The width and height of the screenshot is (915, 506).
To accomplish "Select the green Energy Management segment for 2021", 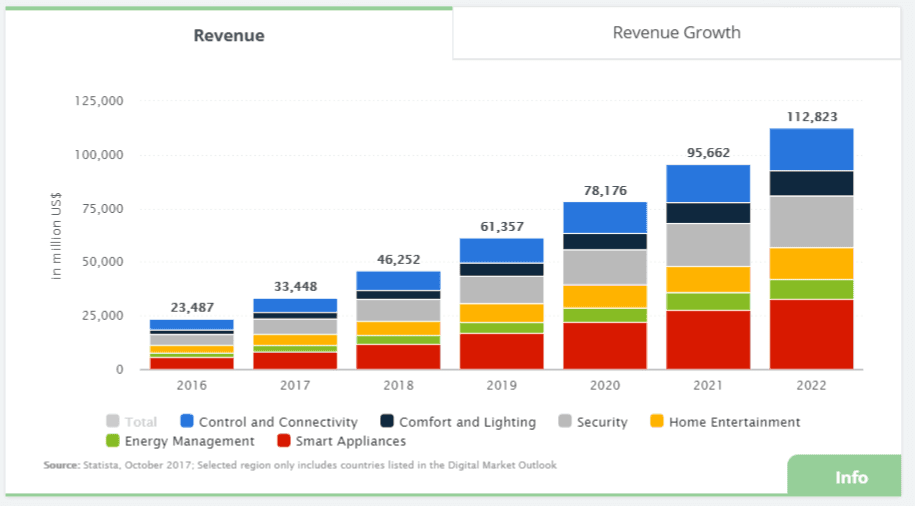I will click(708, 302).
